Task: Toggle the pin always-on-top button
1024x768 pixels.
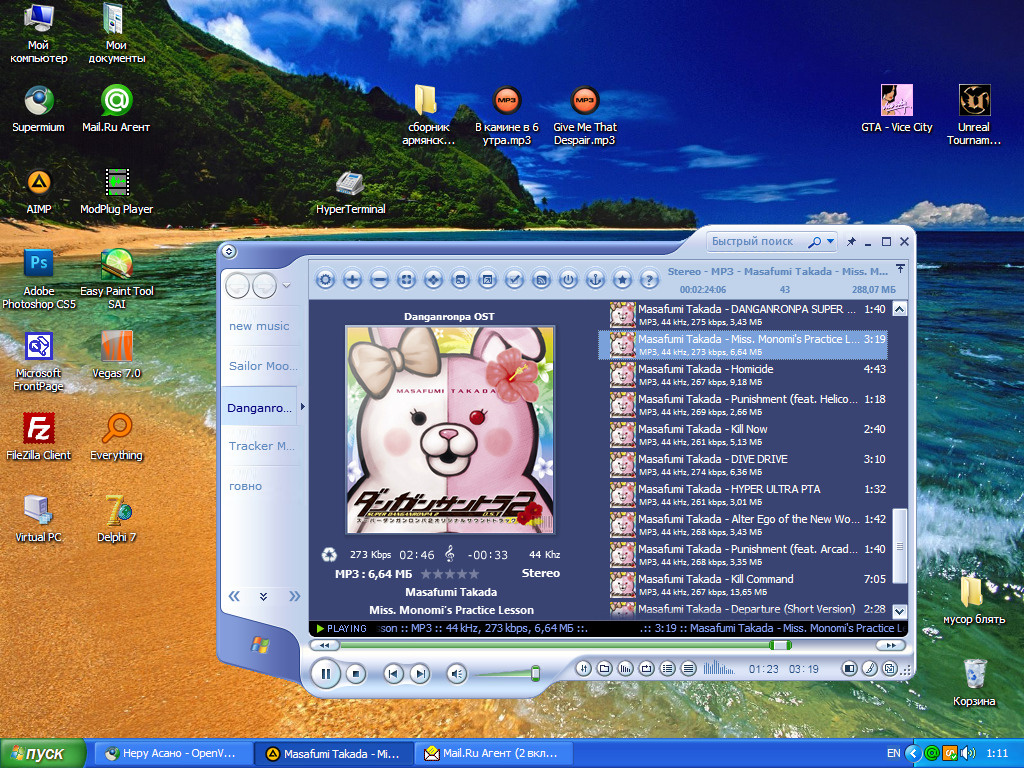Action: 851,242
